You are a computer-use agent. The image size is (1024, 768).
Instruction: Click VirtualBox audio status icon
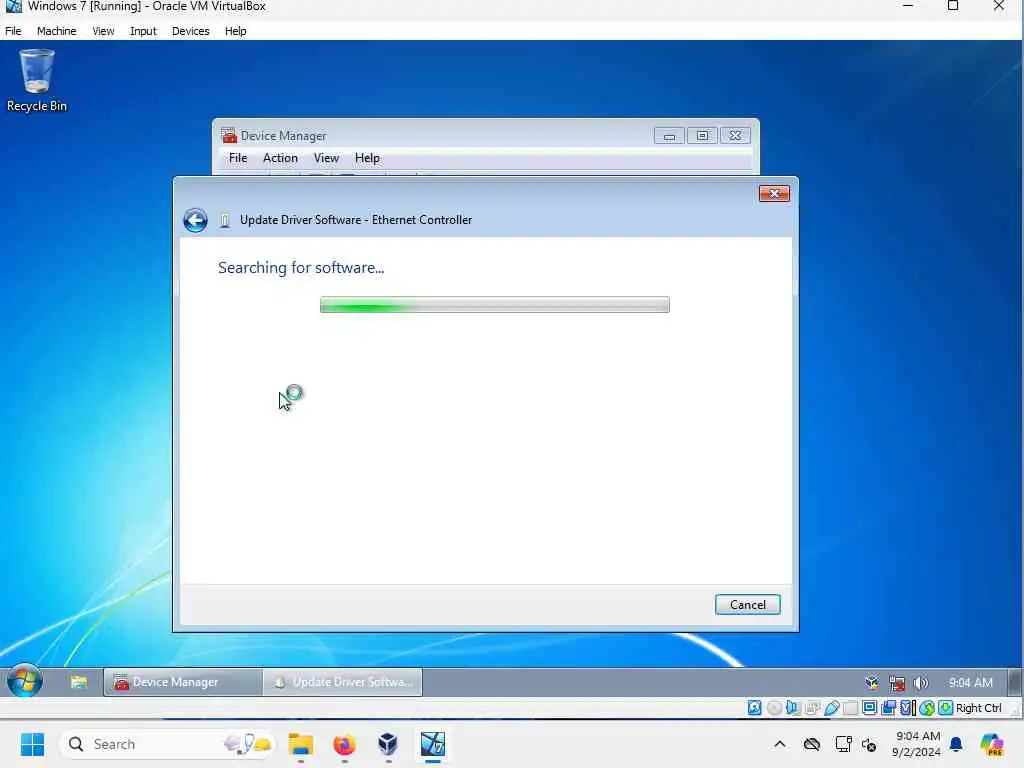793,708
